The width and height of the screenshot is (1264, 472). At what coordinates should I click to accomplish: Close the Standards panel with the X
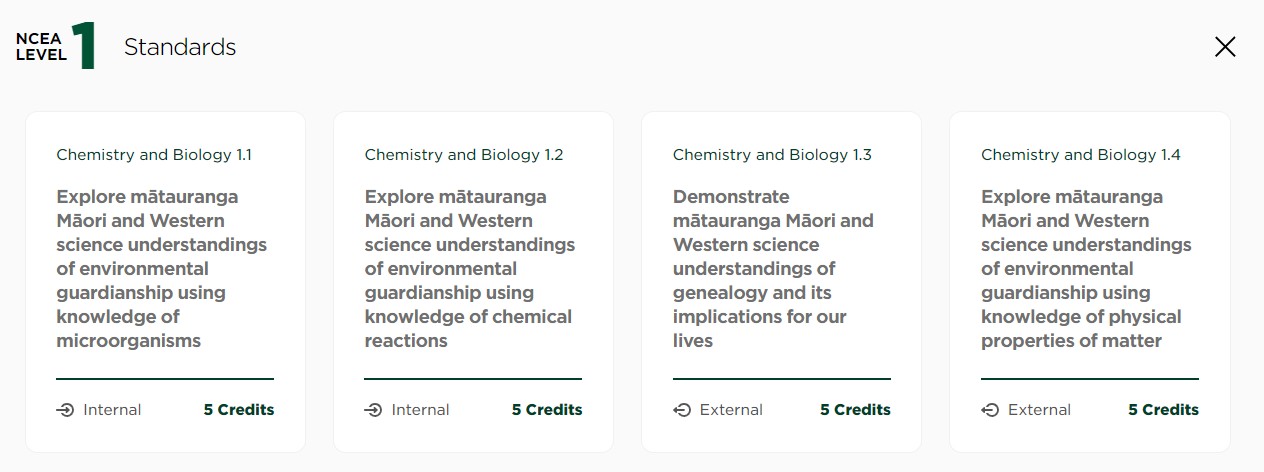click(x=1225, y=47)
